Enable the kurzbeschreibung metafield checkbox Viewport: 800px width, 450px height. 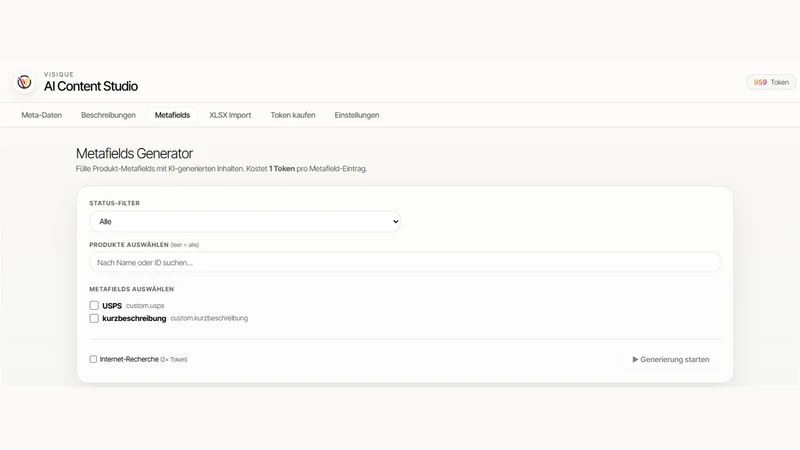pos(94,318)
